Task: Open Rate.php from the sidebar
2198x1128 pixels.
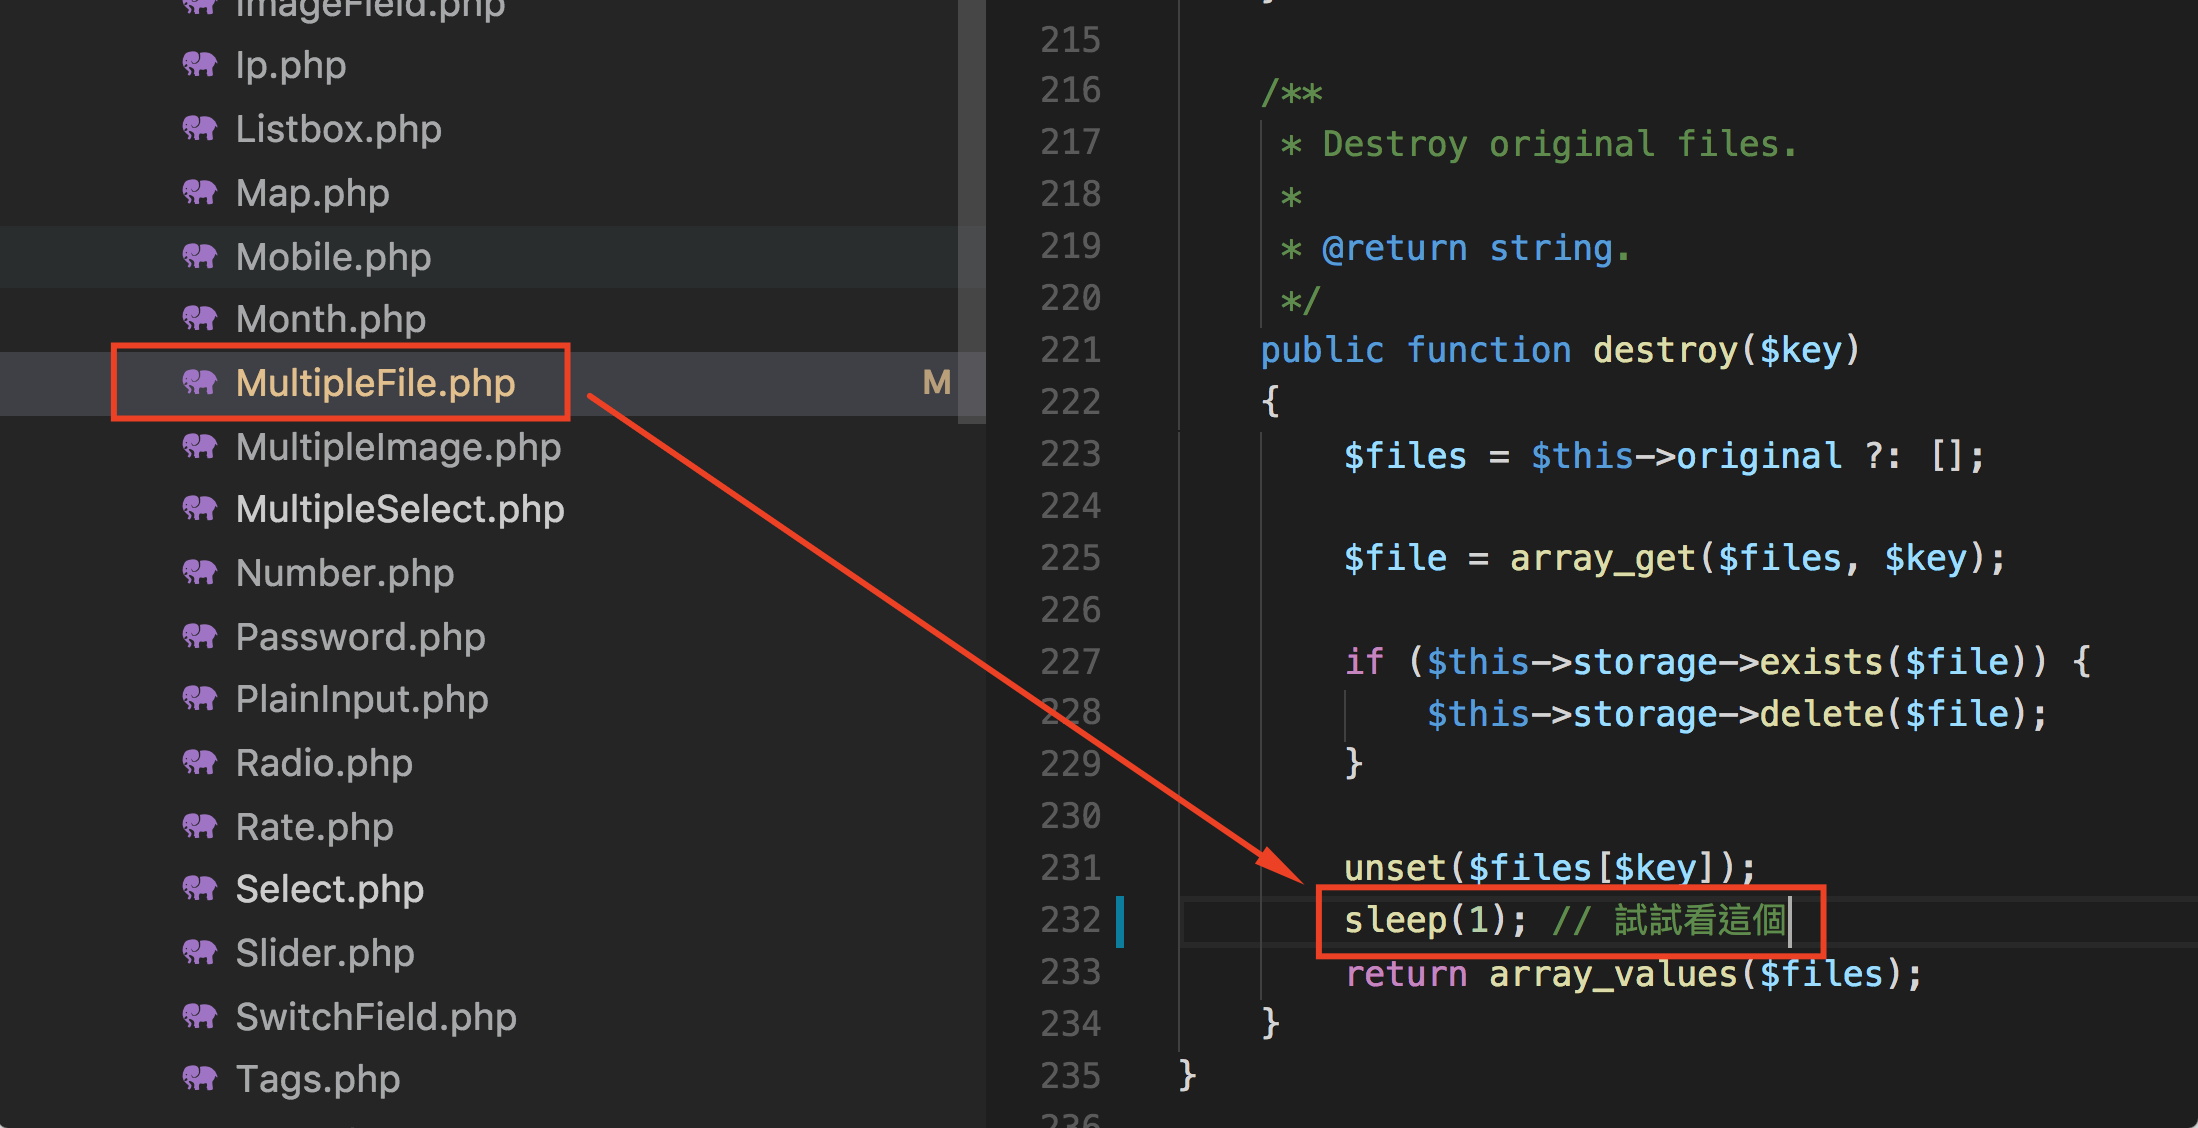Action: [314, 826]
